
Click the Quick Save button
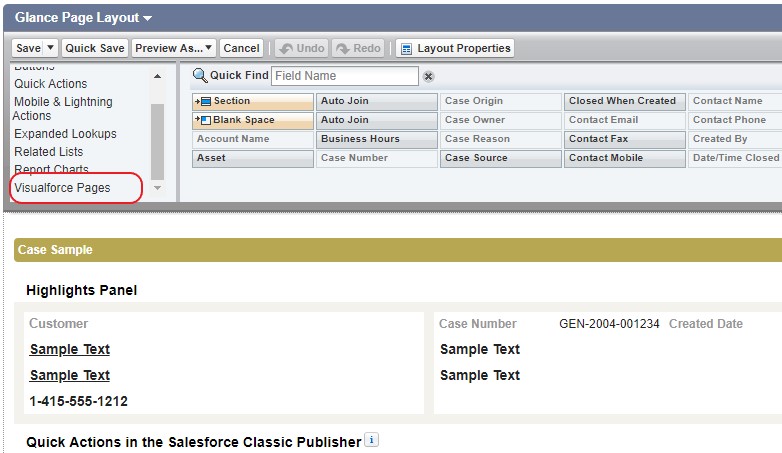(95, 48)
